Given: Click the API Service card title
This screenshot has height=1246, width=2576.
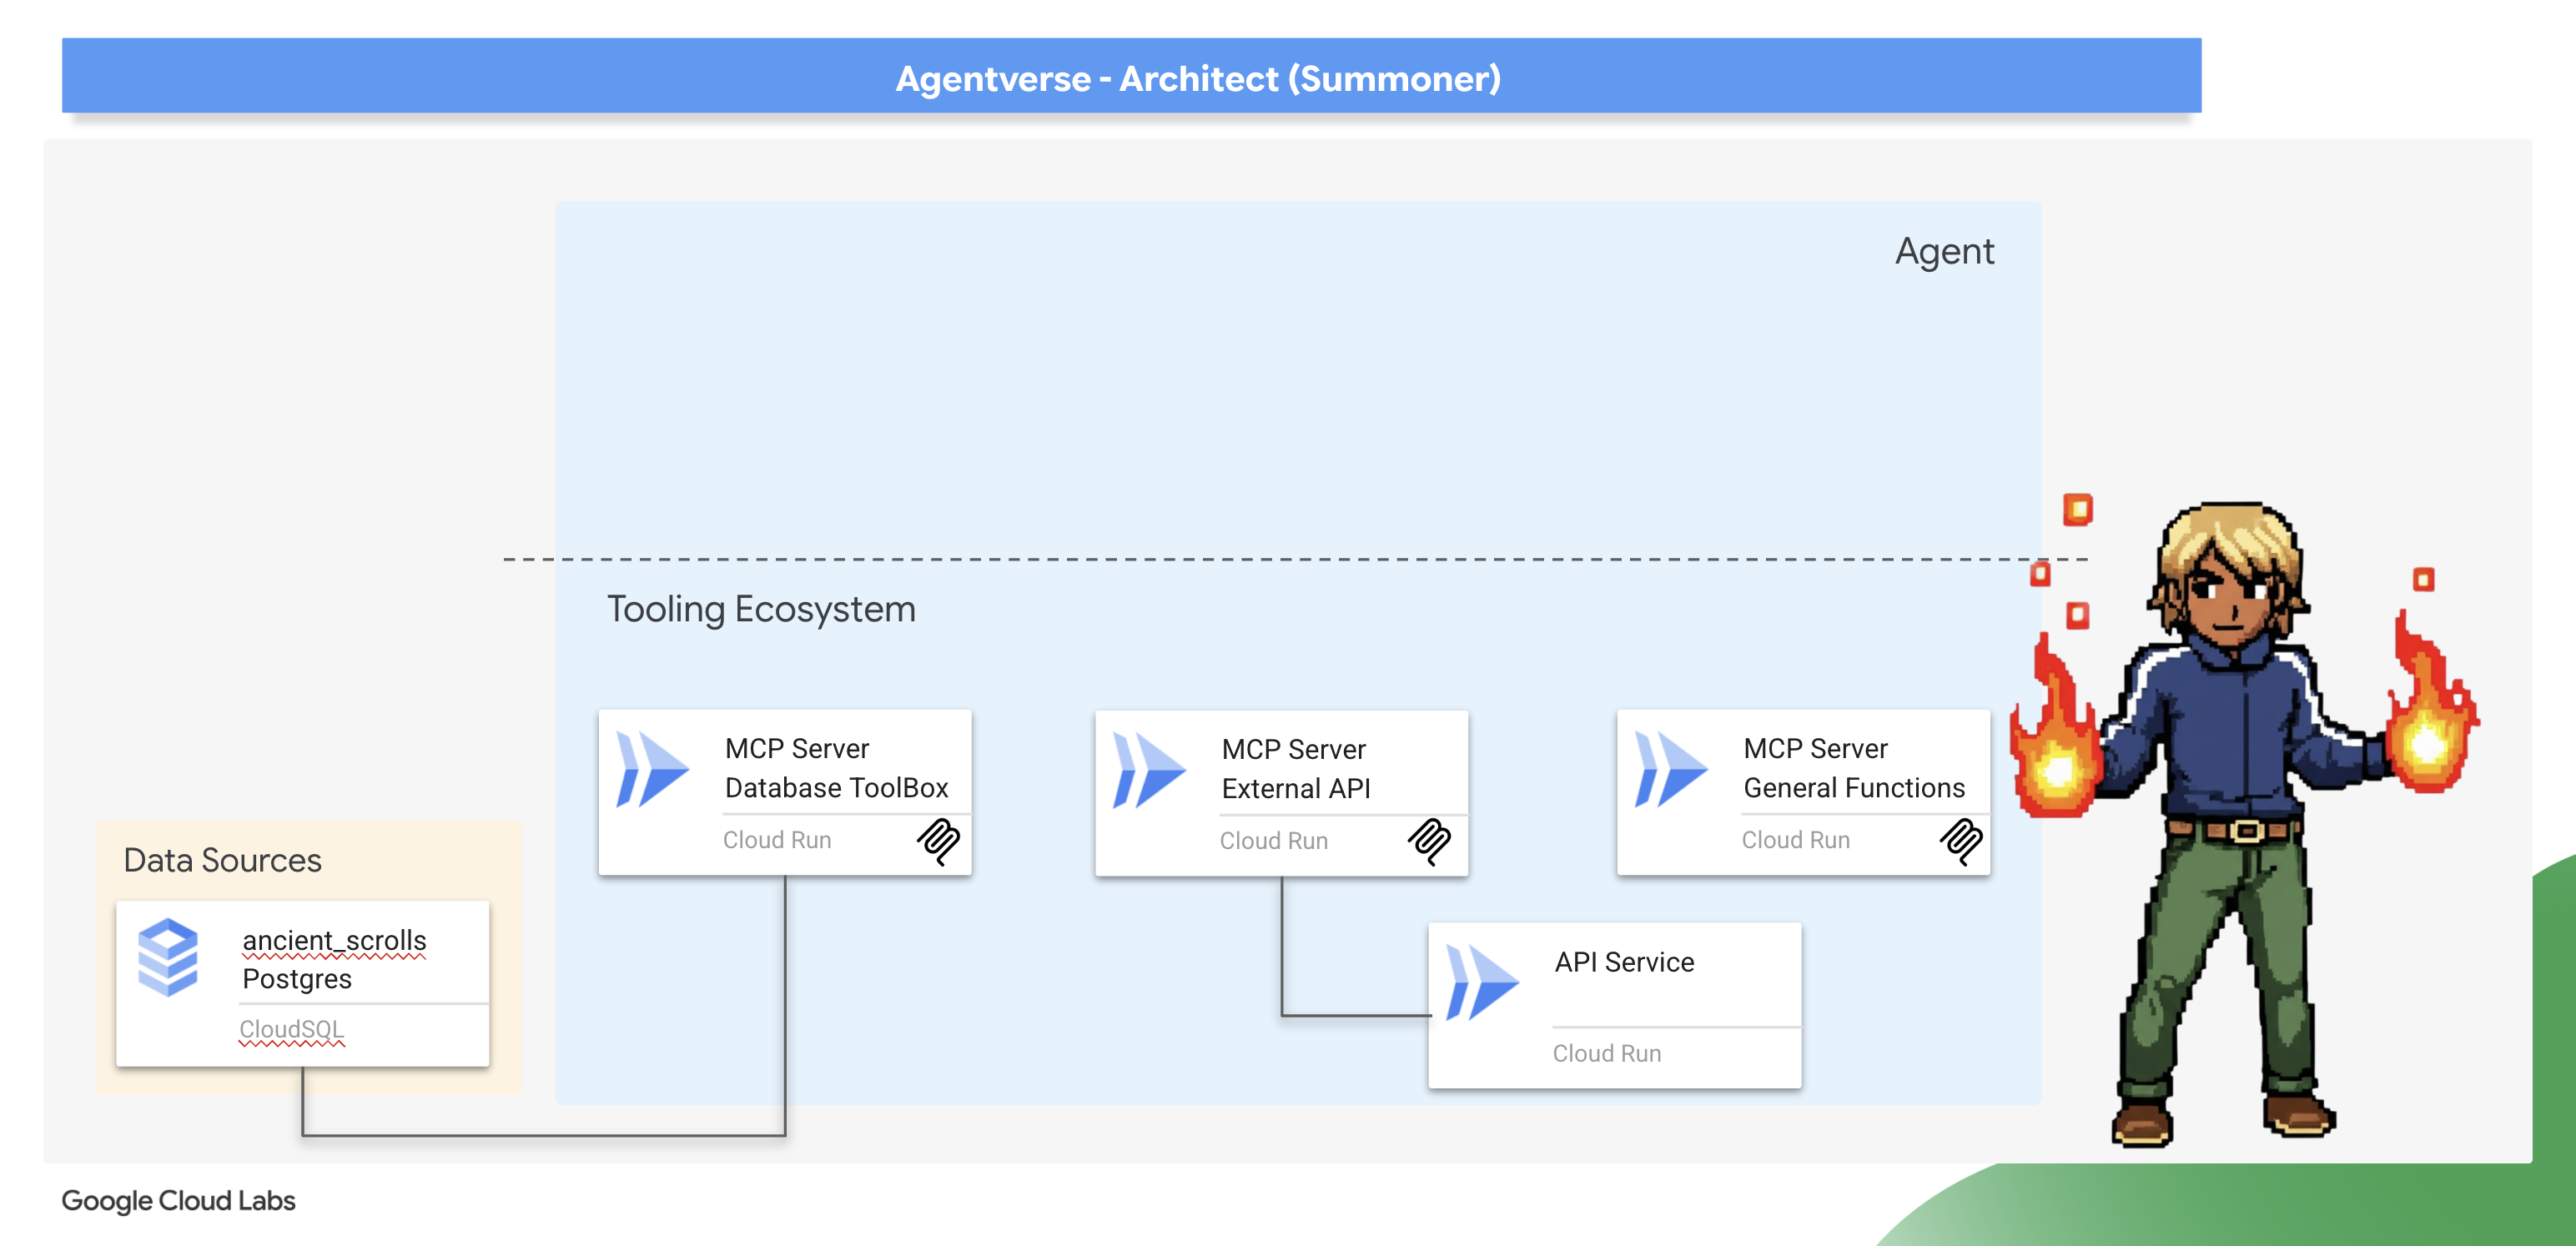Looking at the screenshot, I should click(x=1624, y=962).
